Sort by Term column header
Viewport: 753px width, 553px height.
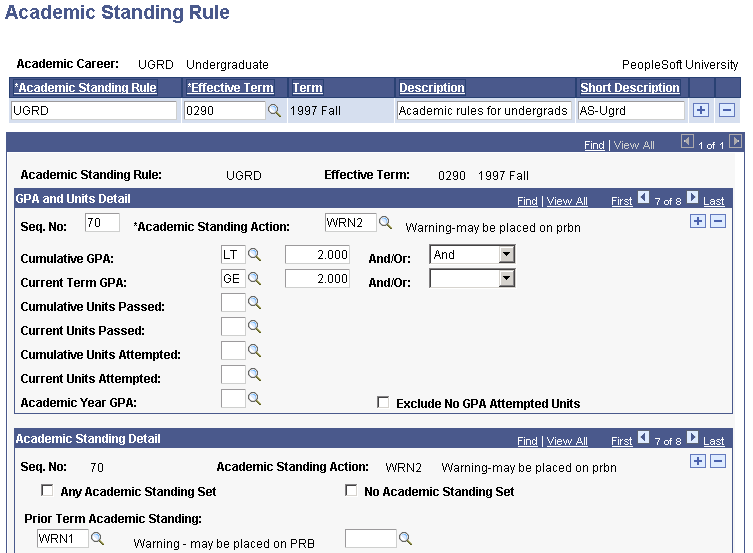tap(307, 88)
